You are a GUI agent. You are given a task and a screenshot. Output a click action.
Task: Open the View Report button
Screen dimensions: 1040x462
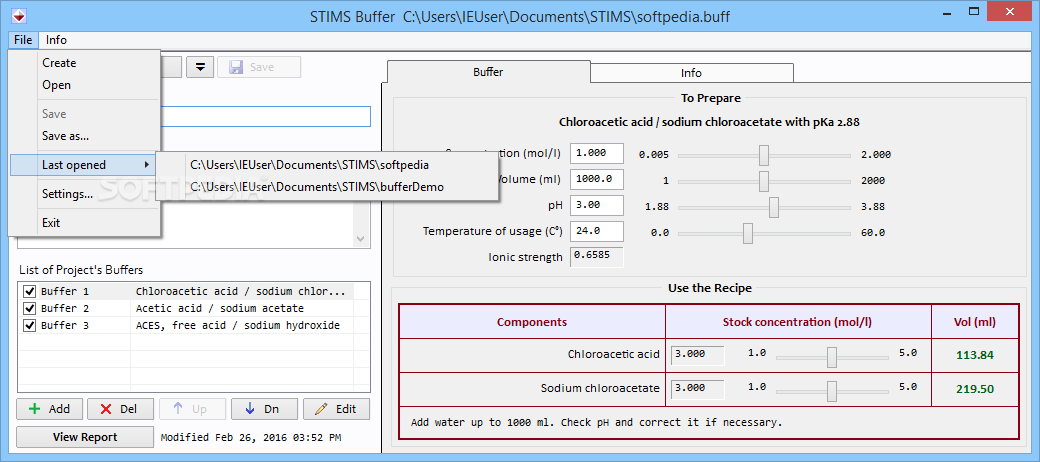click(x=85, y=437)
